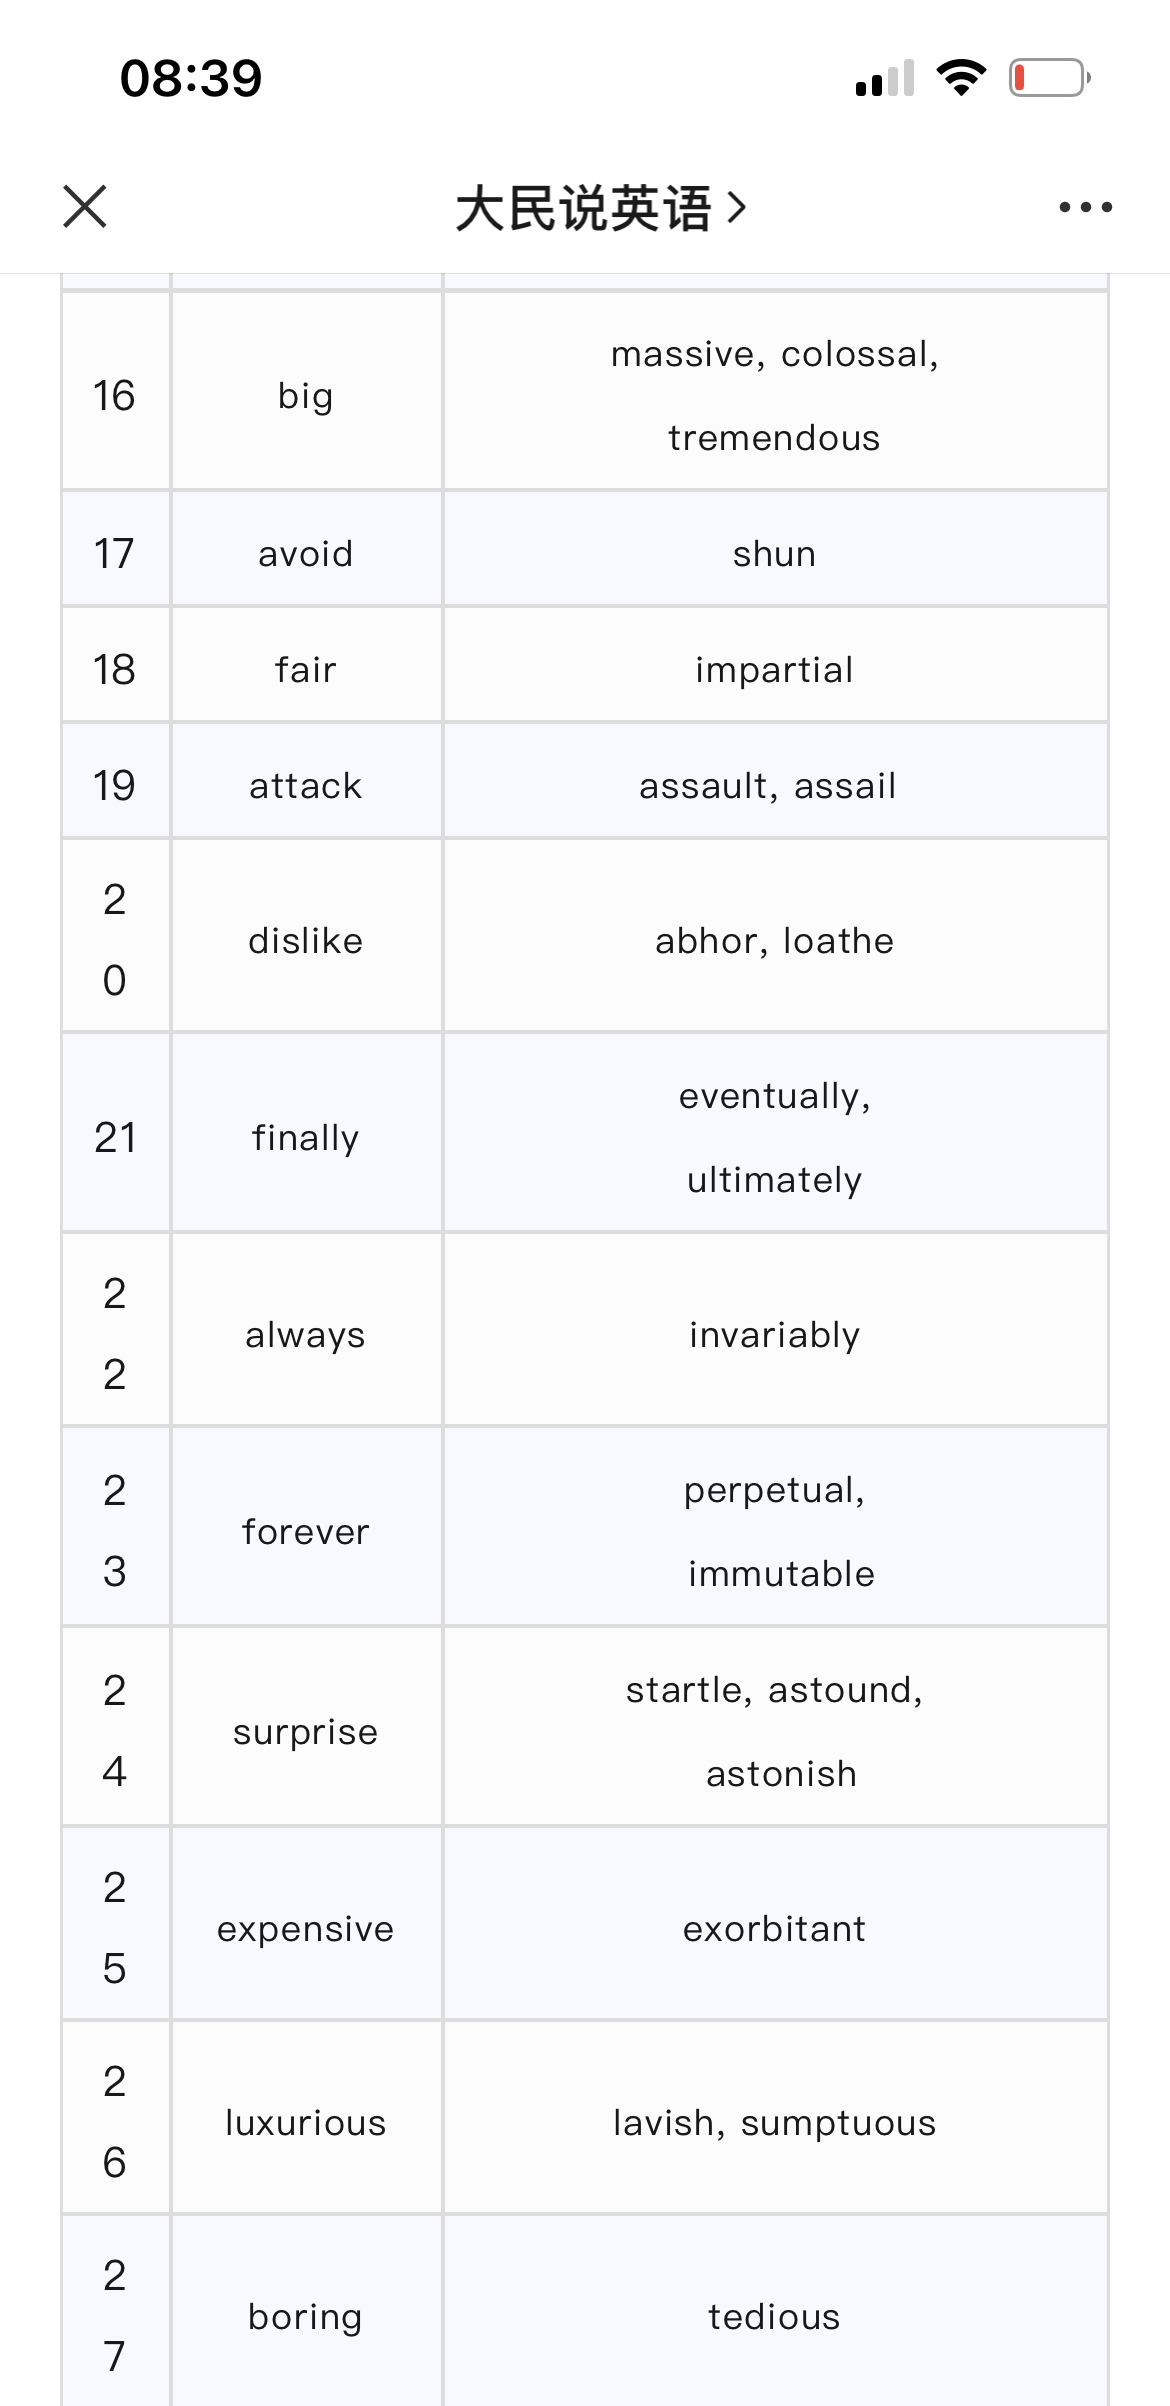The image size is (1170, 2406).
Task: Open the three-dot more options menu
Action: [x=1085, y=207]
